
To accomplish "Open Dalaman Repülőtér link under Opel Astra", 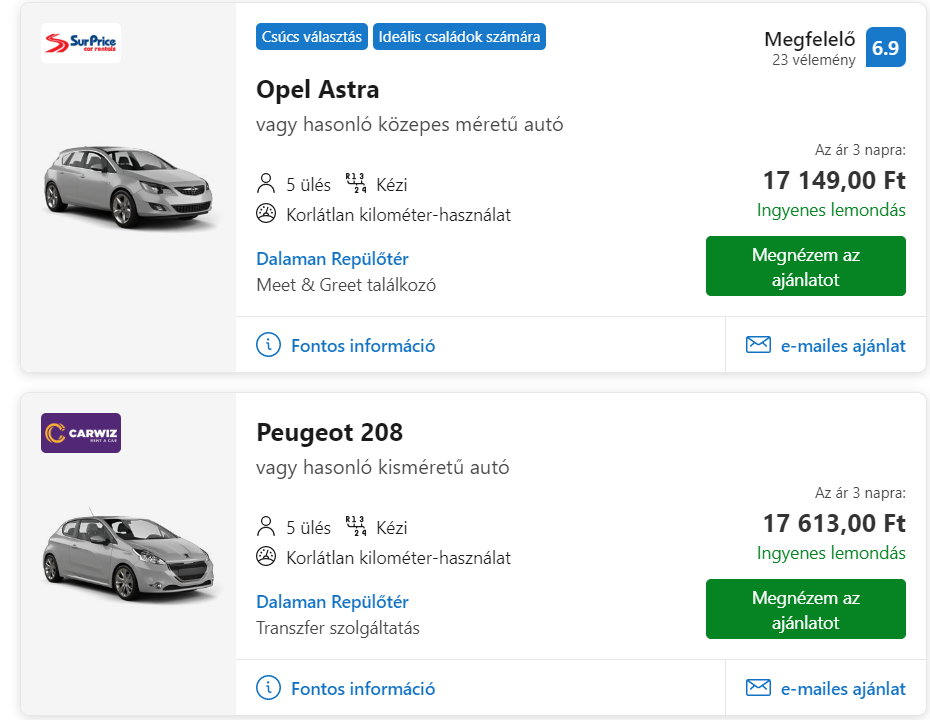I will point(332,259).
